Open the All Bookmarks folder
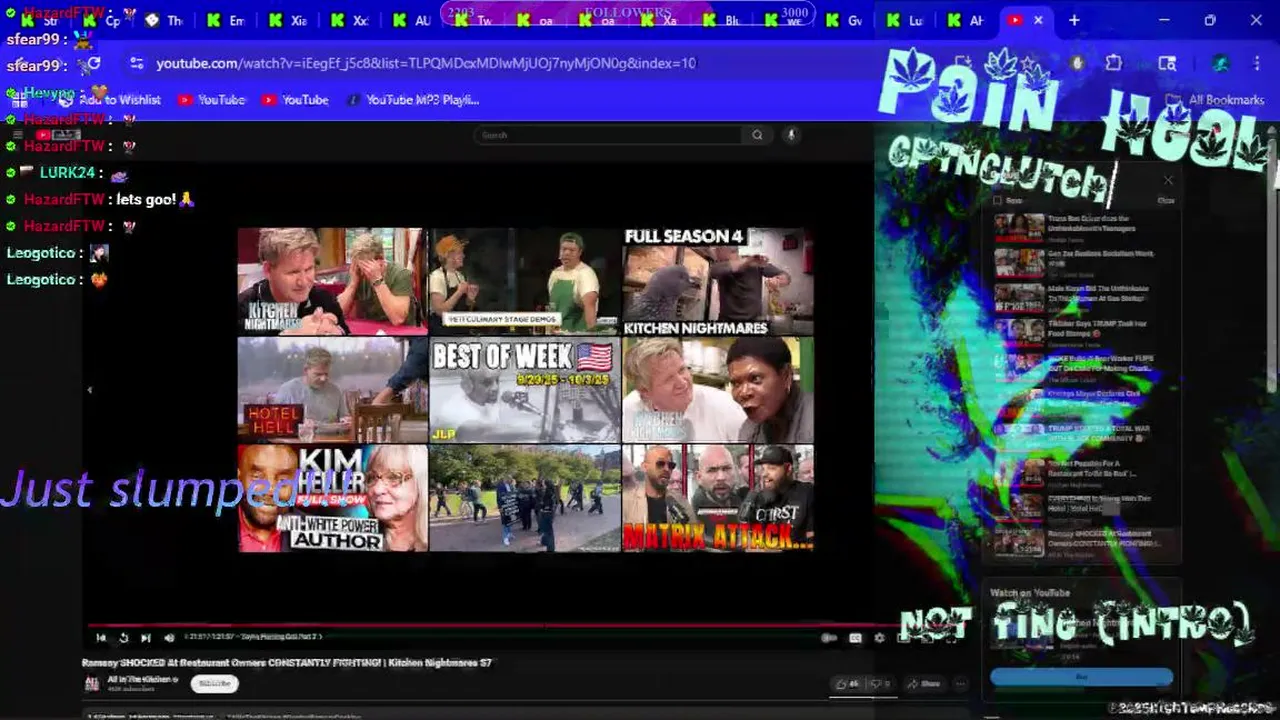This screenshot has width=1280, height=720. (1216, 100)
